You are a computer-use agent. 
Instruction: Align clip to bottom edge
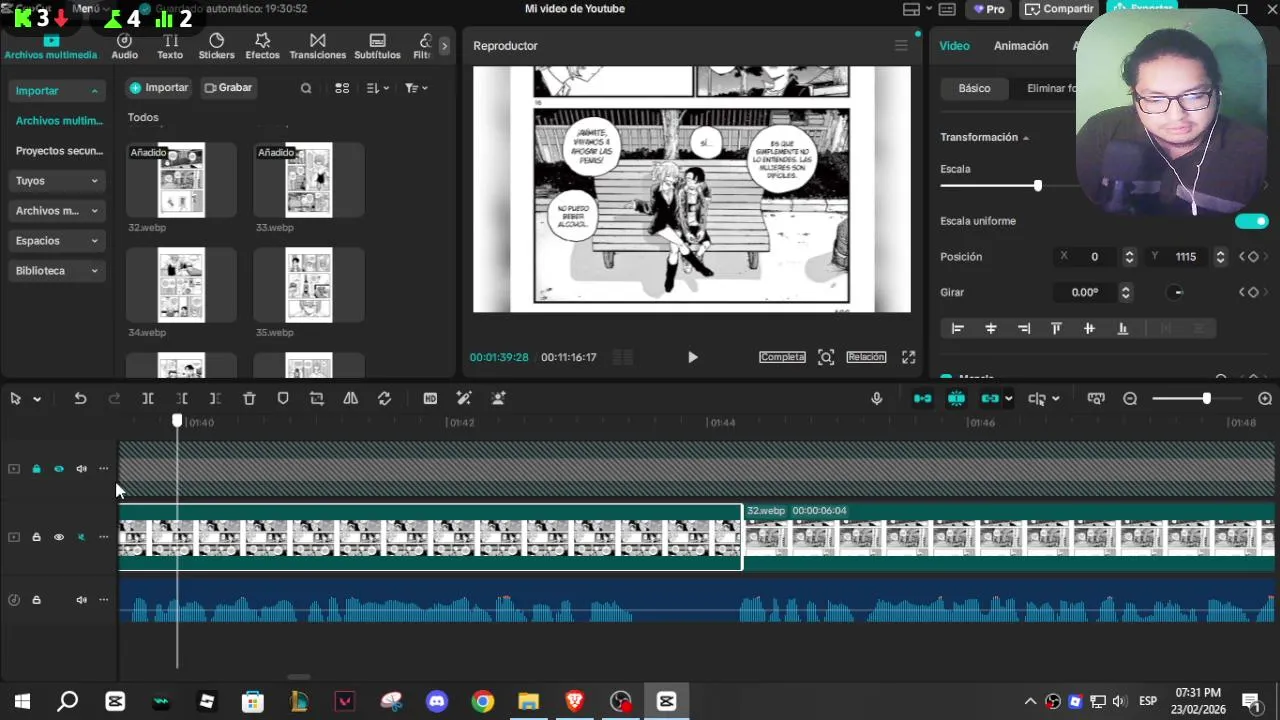(1122, 328)
